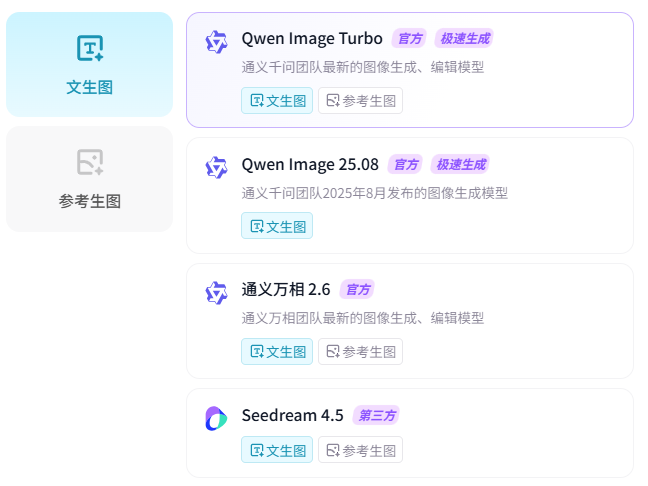The height and width of the screenshot is (486, 648).
Task: Click description 通义千问团队最新的图像生成、编辑模型
Action: [x=363, y=67]
